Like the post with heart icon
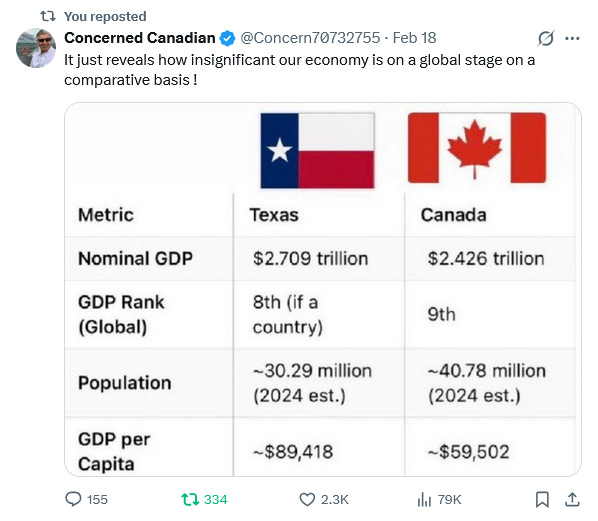Image resolution: width=598 pixels, height=521 pixels. [307, 499]
